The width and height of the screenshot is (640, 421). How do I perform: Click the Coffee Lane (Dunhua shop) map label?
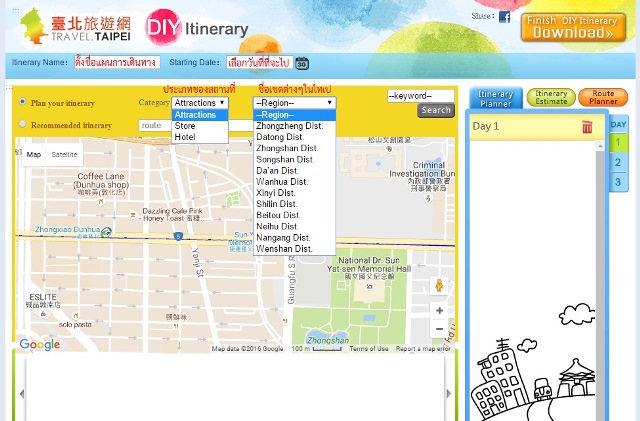pos(101,184)
